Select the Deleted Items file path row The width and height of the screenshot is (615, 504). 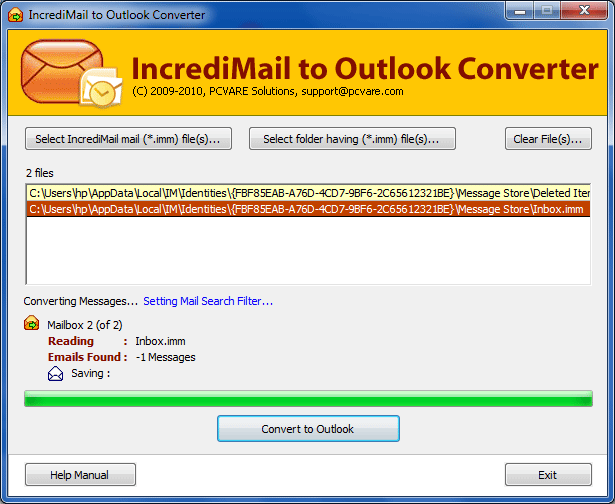coord(308,193)
